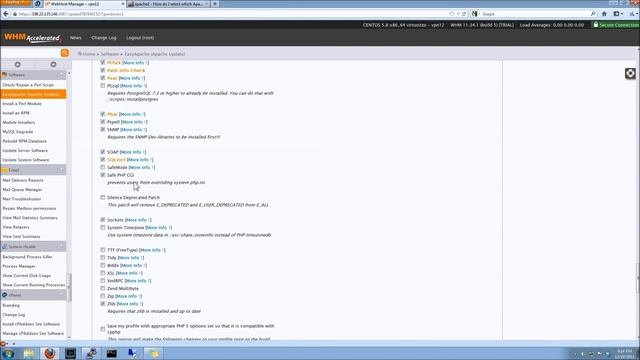Uncheck the Pear checkbox

[x=103, y=78]
